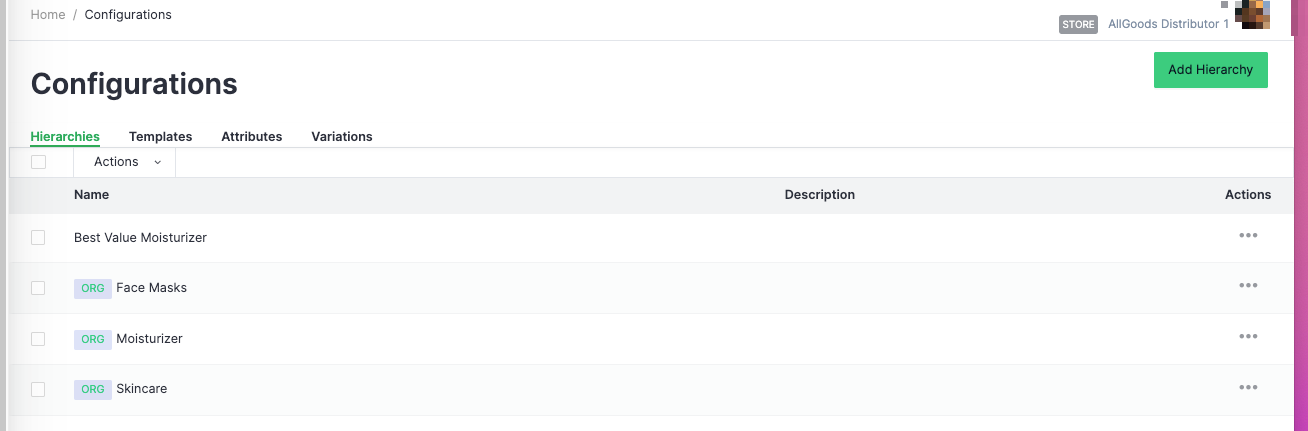Expand the Actions bulk dropdown
Image resolution: width=1308 pixels, height=431 pixels.
tap(126, 162)
